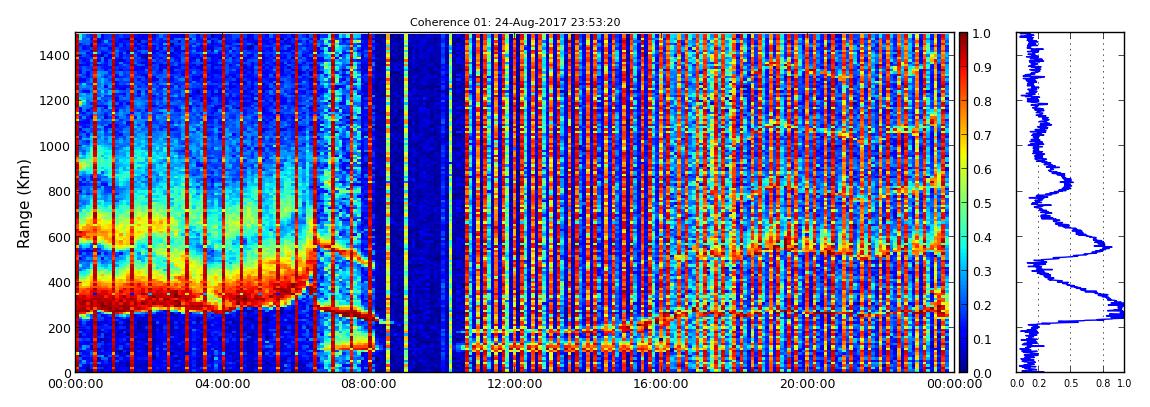
Task: Click the 1200 range tick label
Action: click(x=55, y=100)
